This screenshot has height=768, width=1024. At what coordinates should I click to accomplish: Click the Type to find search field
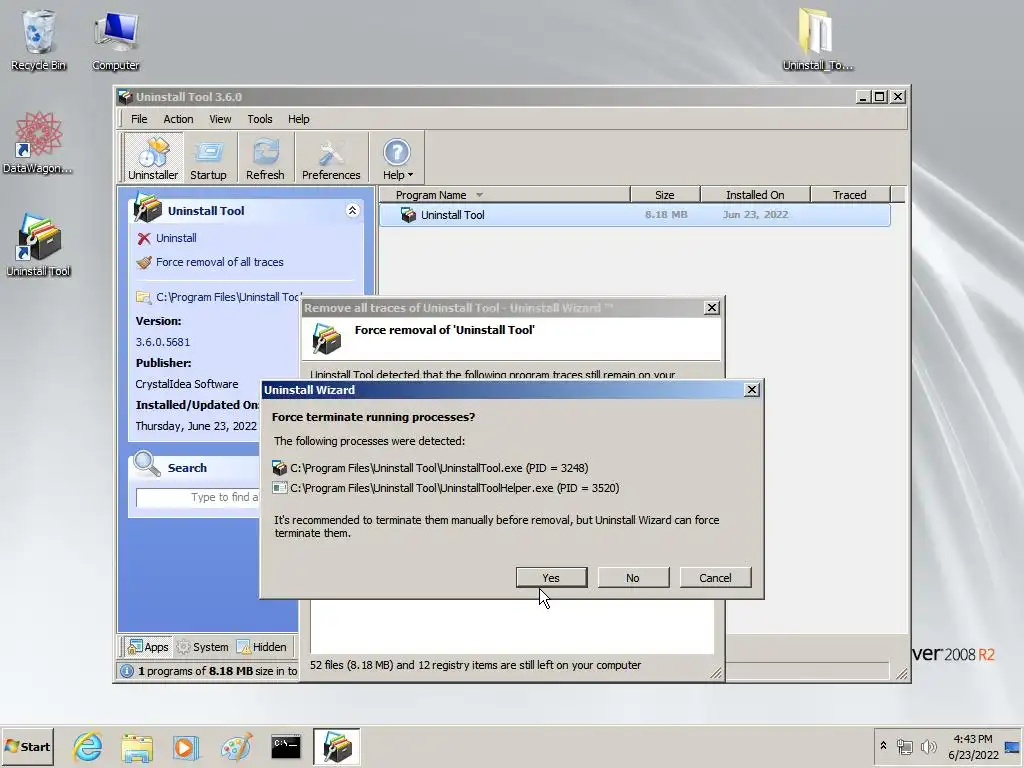point(198,498)
